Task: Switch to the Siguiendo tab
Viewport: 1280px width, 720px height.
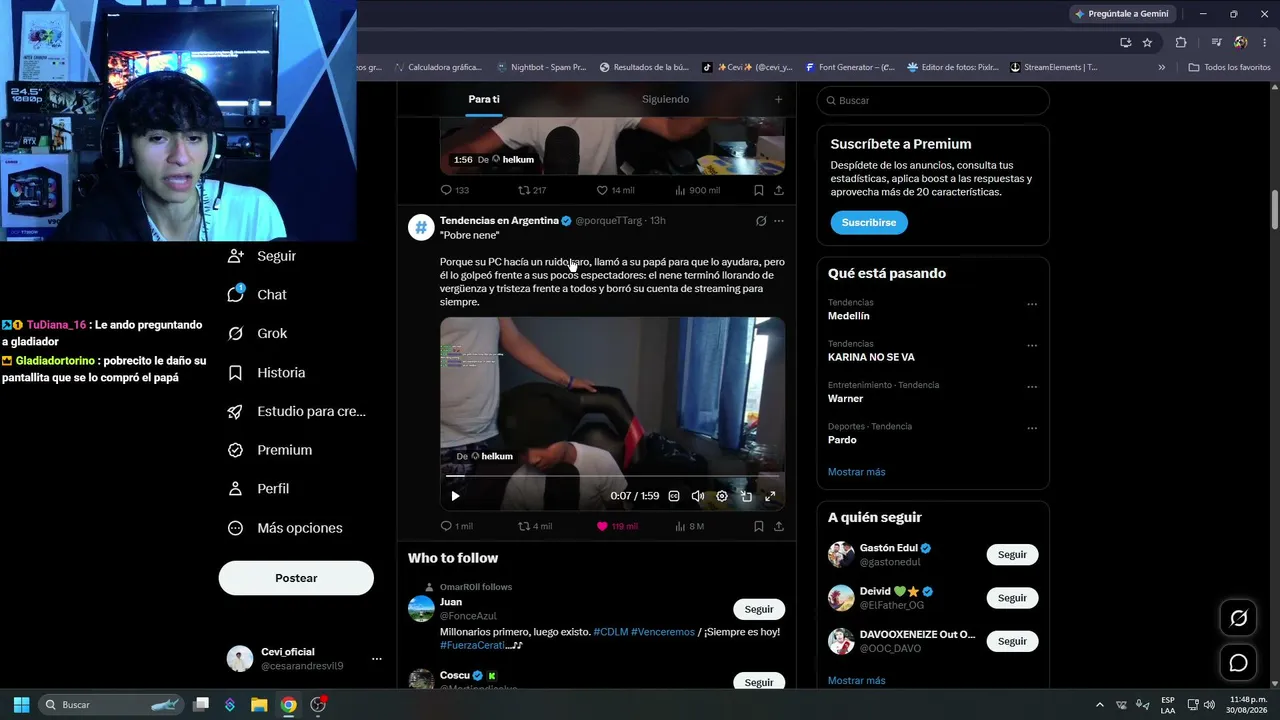Action: click(665, 99)
